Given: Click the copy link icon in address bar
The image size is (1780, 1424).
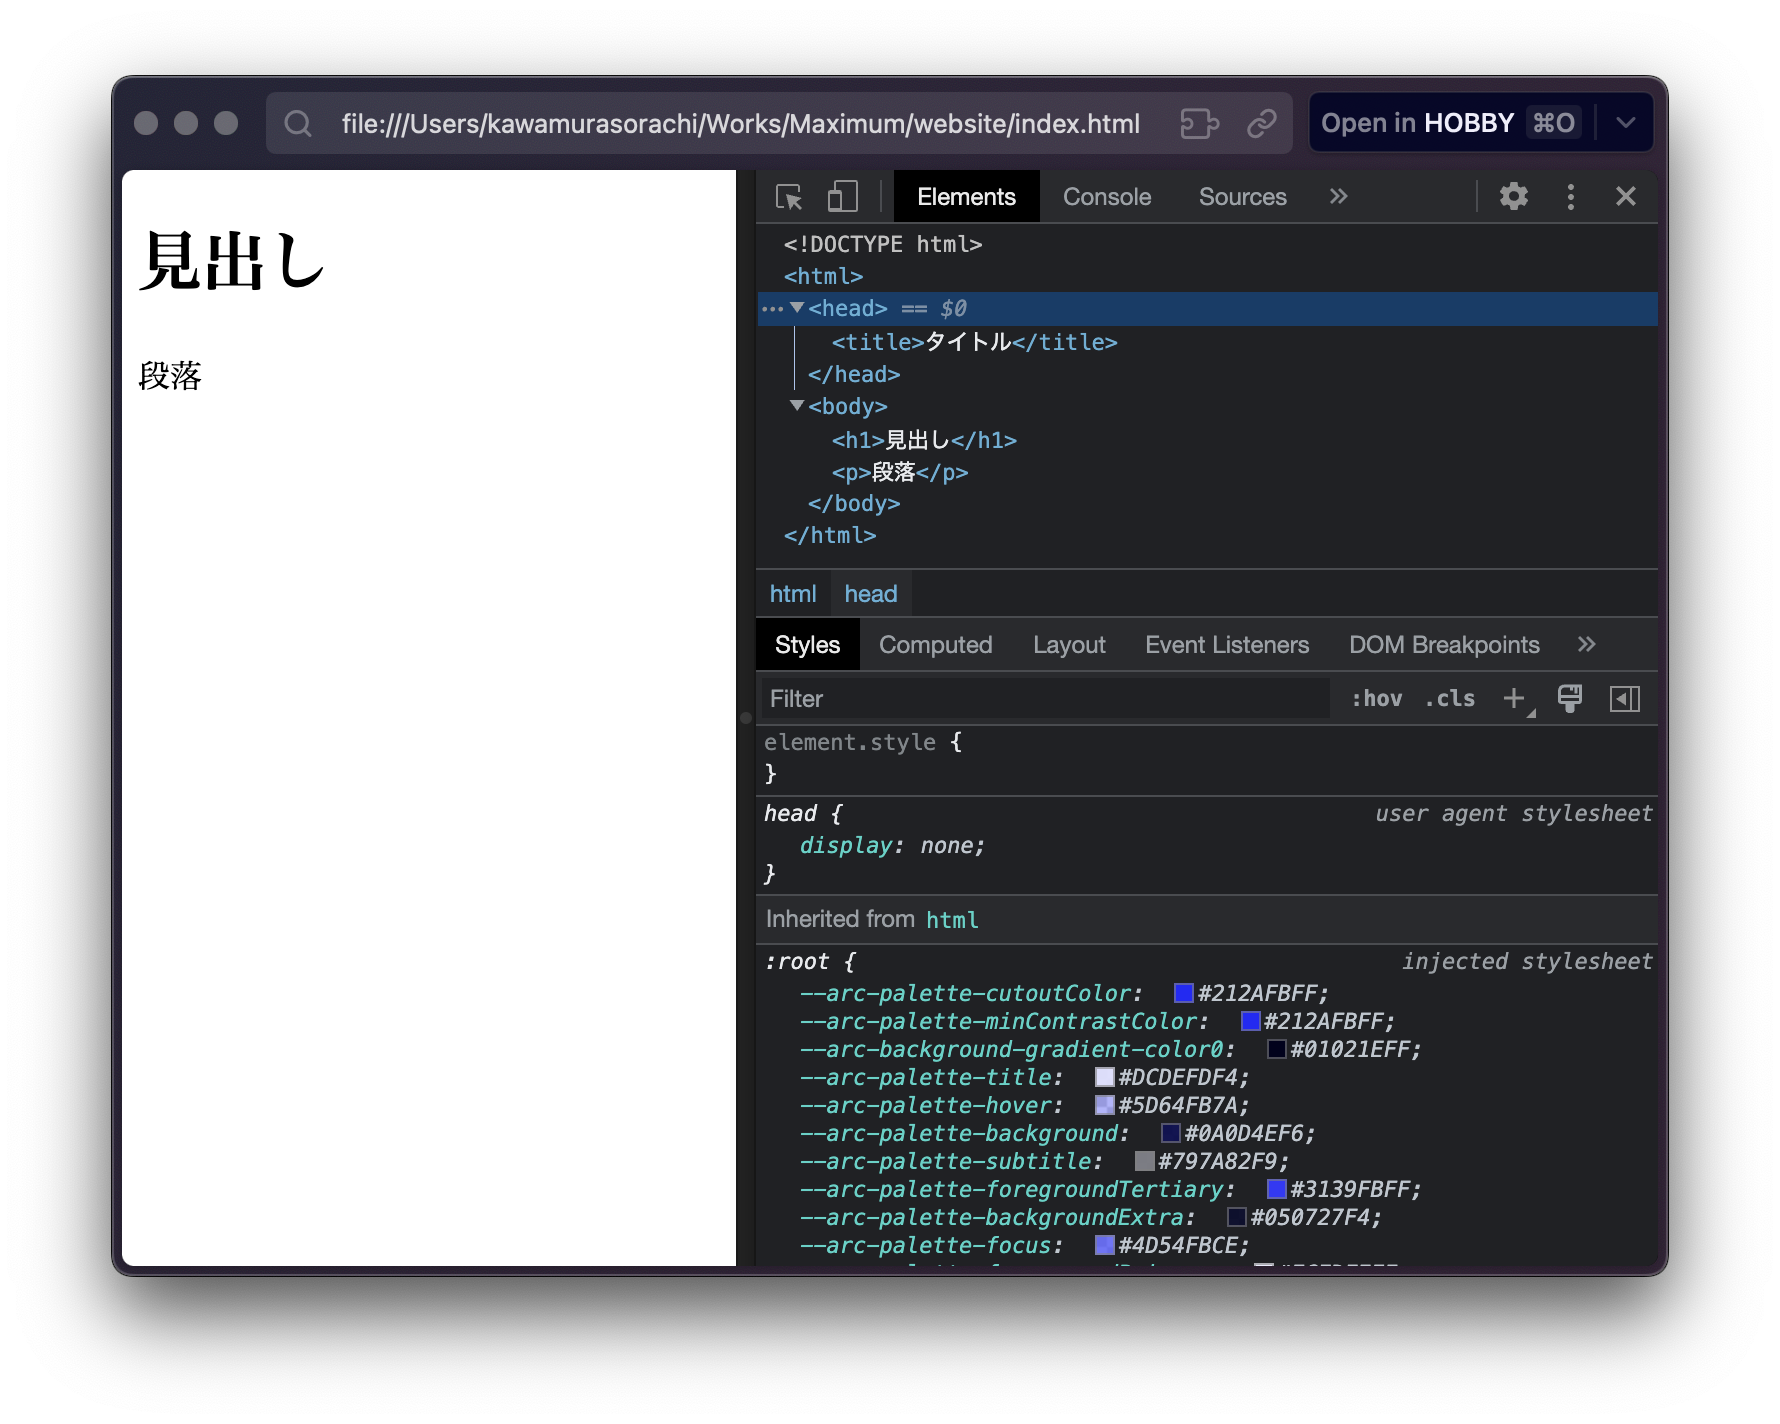Looking at the screenshot, I should [1261, 124].
